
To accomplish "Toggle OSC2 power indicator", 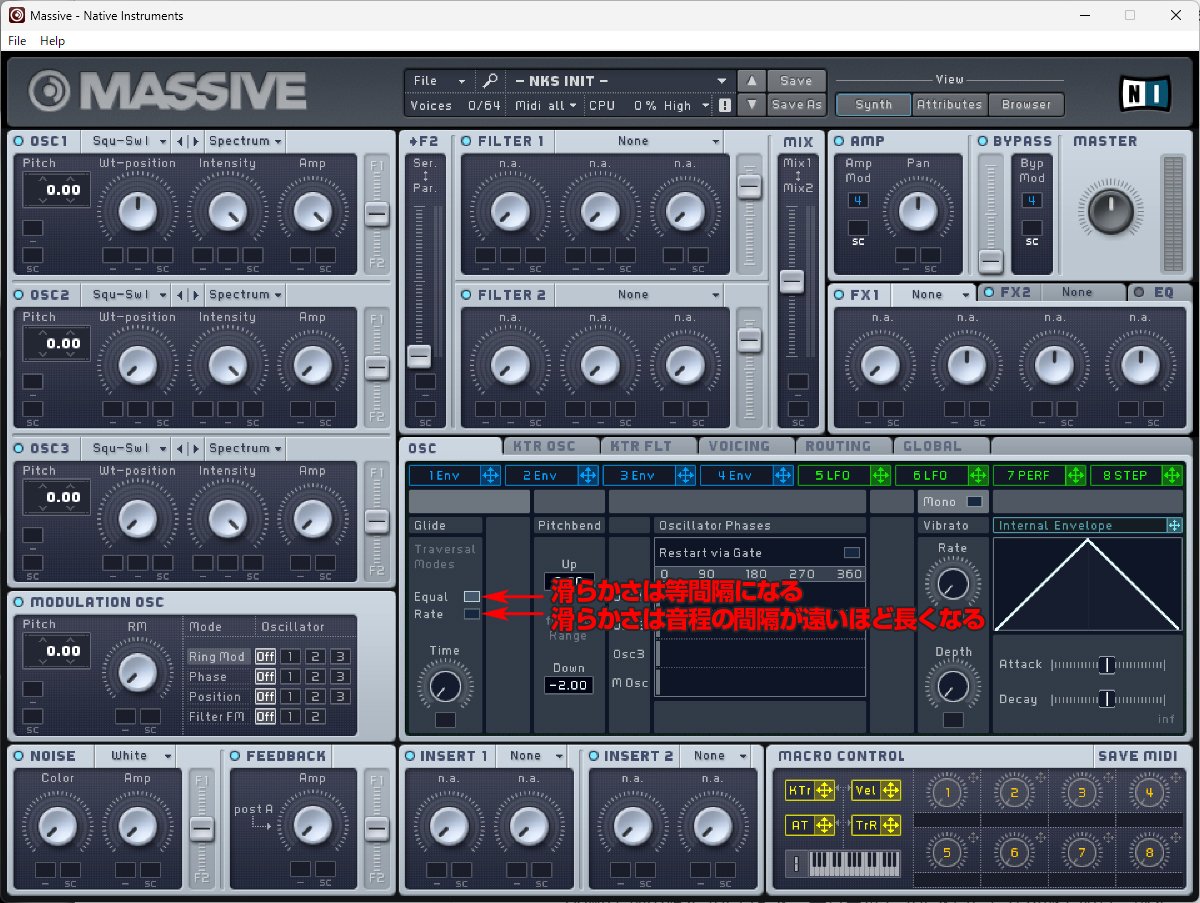I will [x=20, y=295].
